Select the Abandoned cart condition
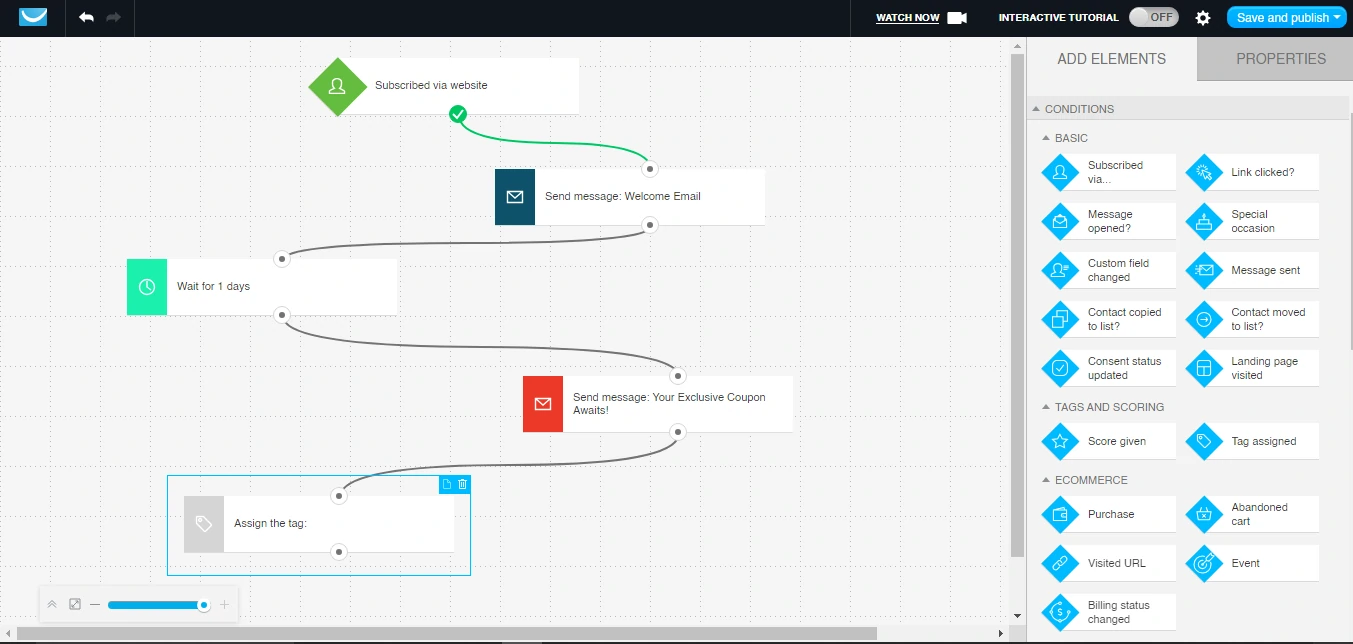Viewport: 1353px width, 644px height. 1252,514
